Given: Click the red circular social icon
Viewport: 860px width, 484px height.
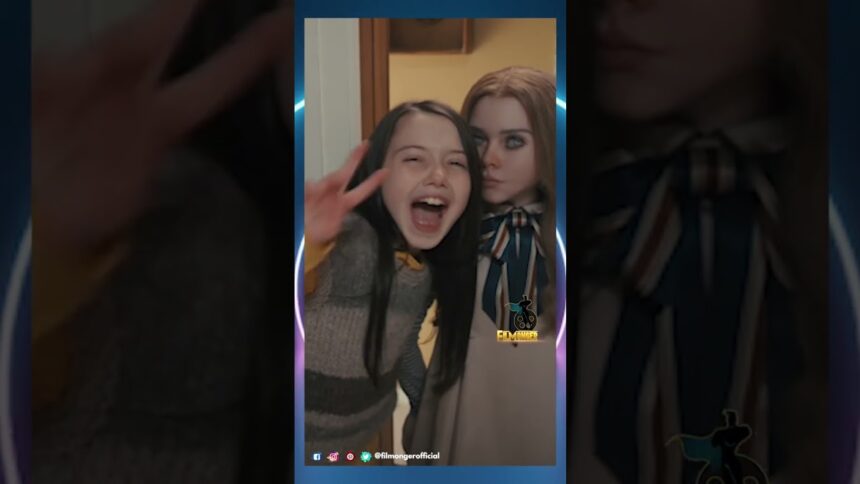Looking at the screenshot, I should pos(350,456).
